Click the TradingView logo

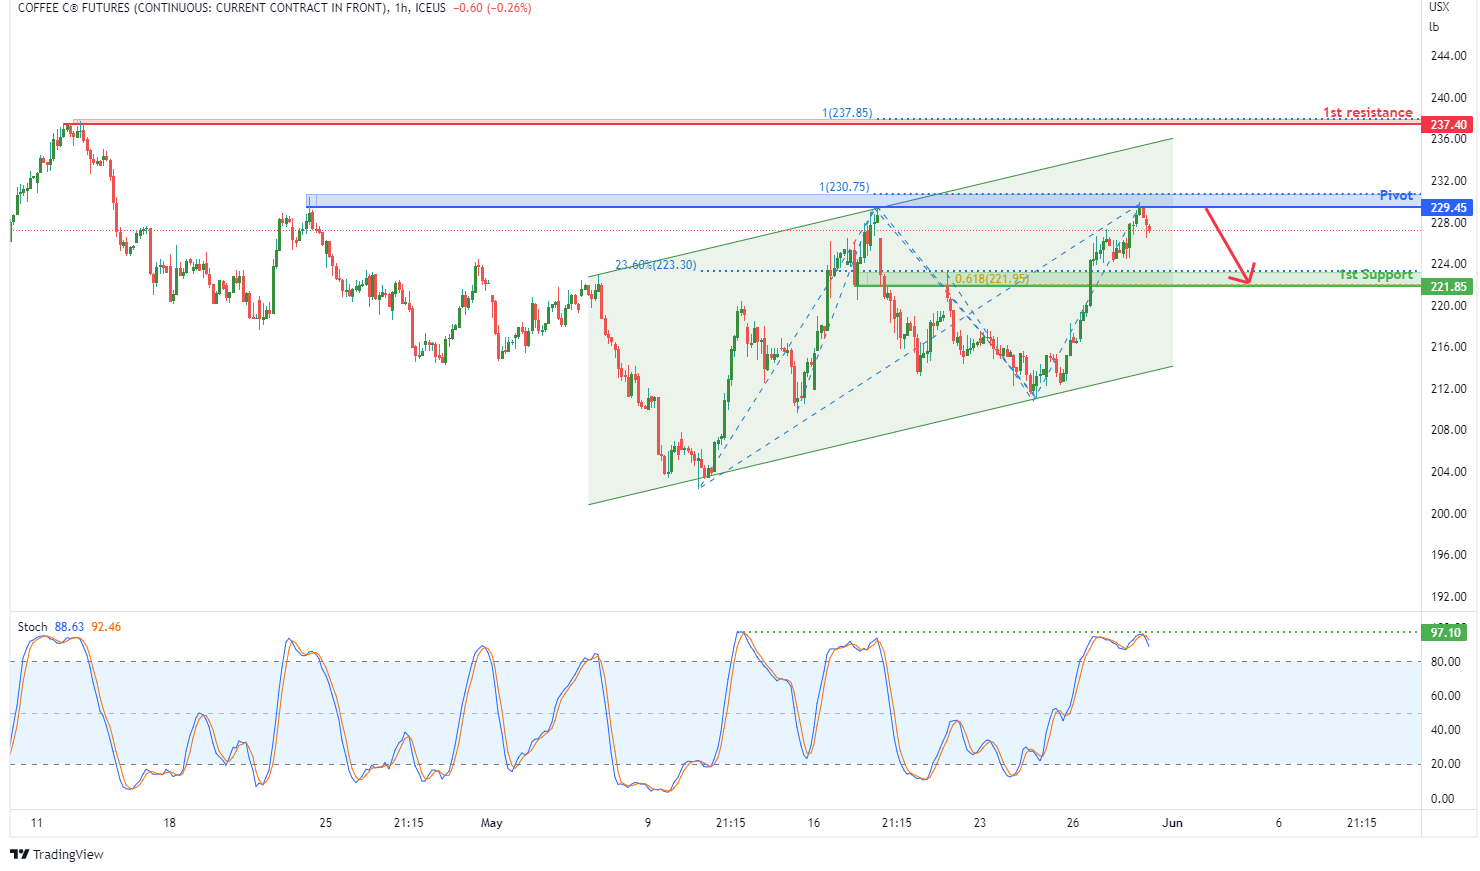[x=56, y=854]
